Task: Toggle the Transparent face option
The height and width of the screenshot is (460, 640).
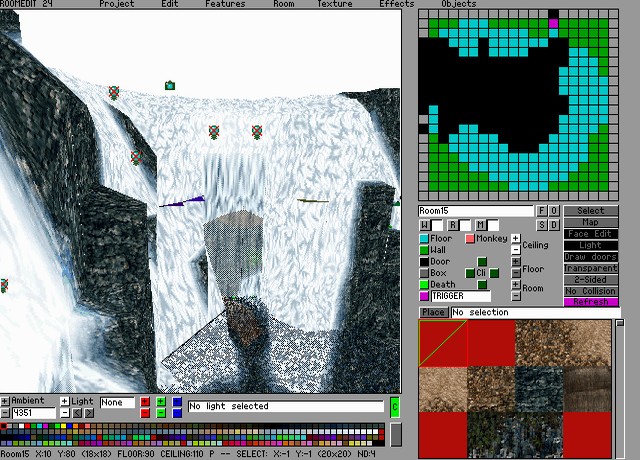Action: coord(591,268)
